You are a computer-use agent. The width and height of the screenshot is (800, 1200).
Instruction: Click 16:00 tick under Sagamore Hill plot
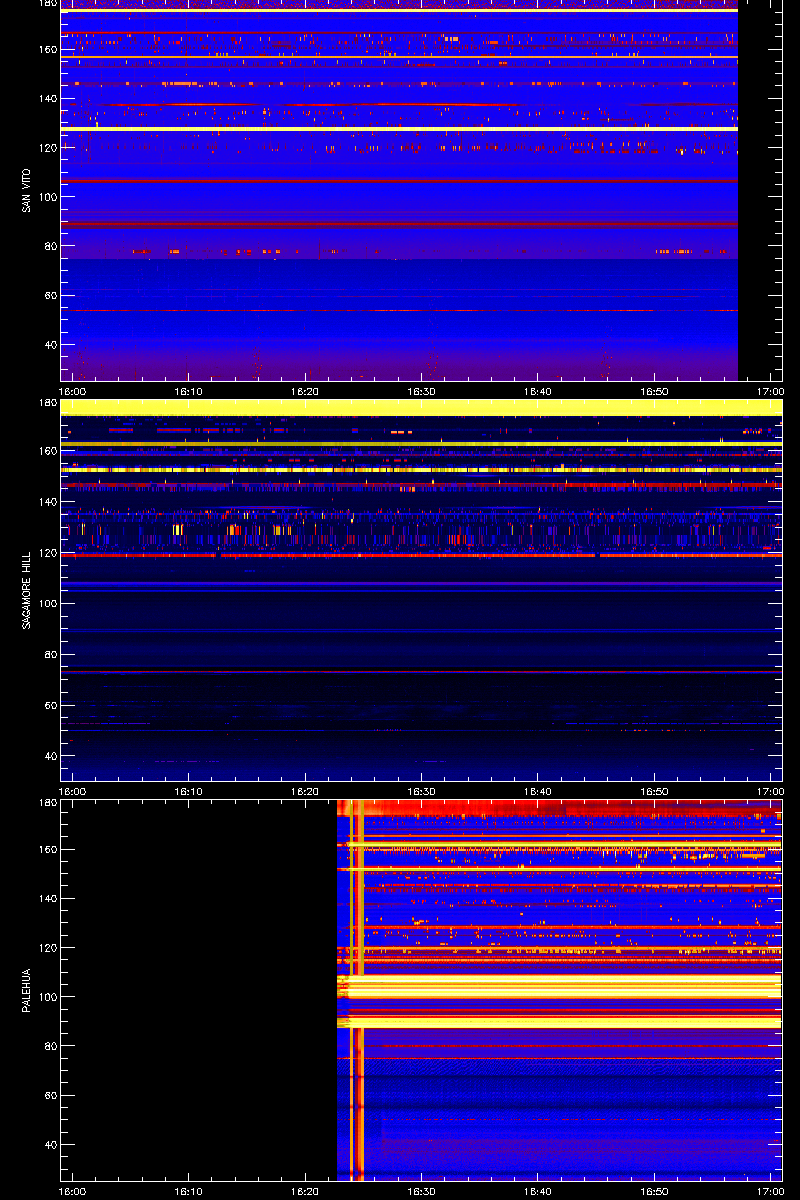click(73, 791)
